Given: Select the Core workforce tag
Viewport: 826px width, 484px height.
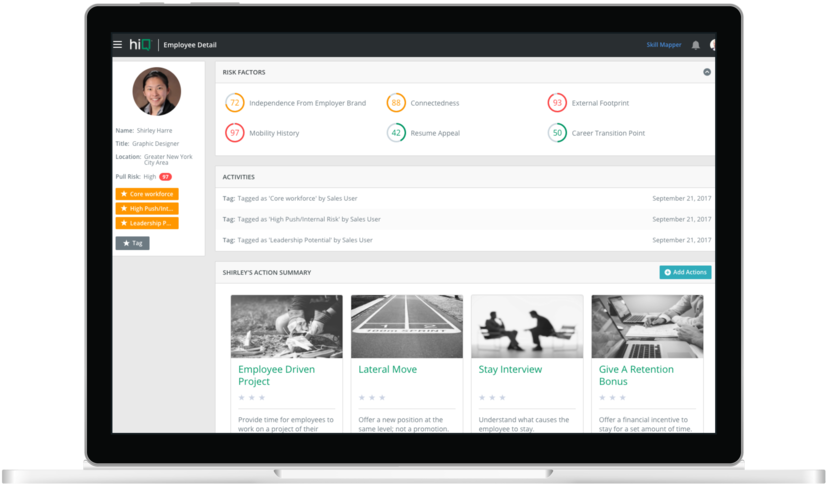Looking at the screenshot, I should [146, 194].
